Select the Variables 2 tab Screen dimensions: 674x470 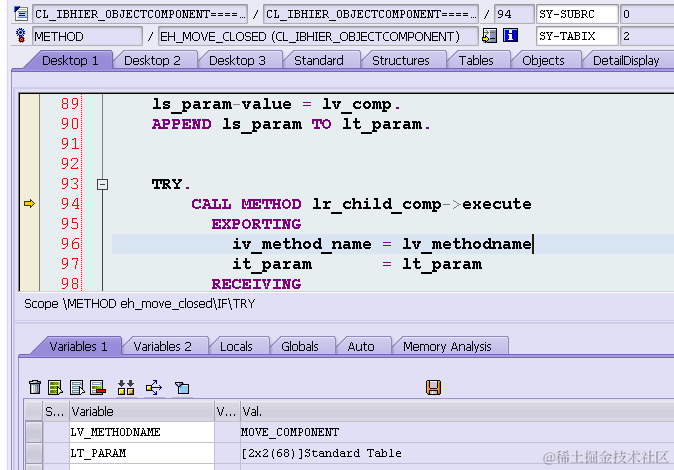(x=162, y=347)
